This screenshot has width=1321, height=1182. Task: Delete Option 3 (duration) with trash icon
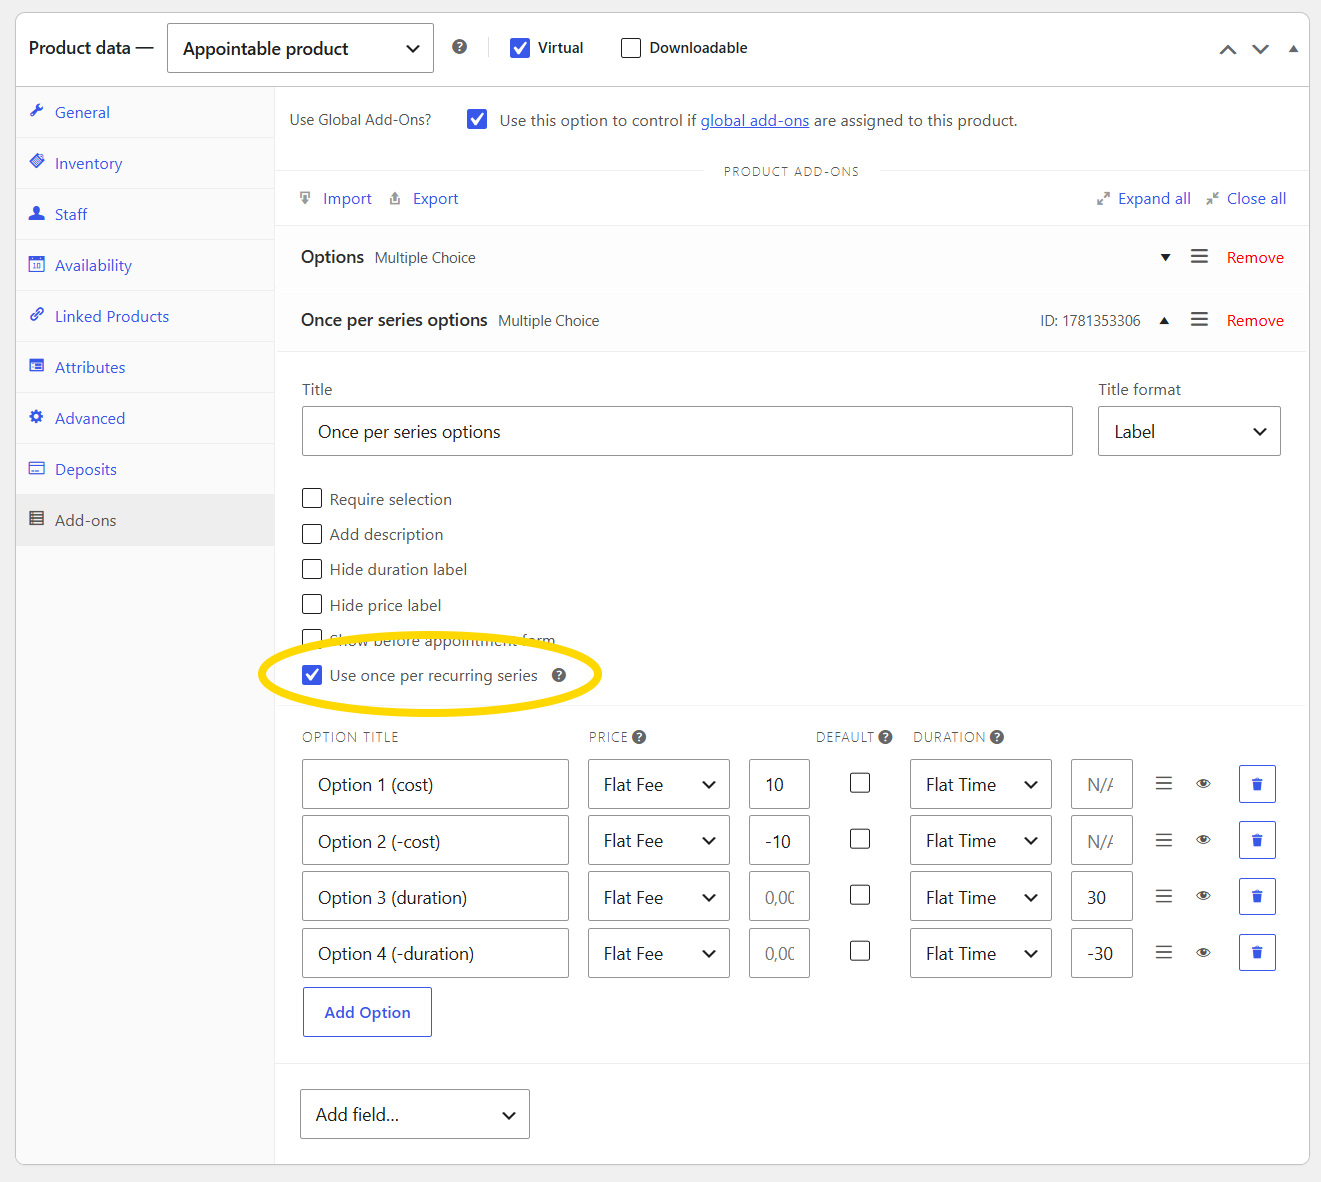point(1257,896)
